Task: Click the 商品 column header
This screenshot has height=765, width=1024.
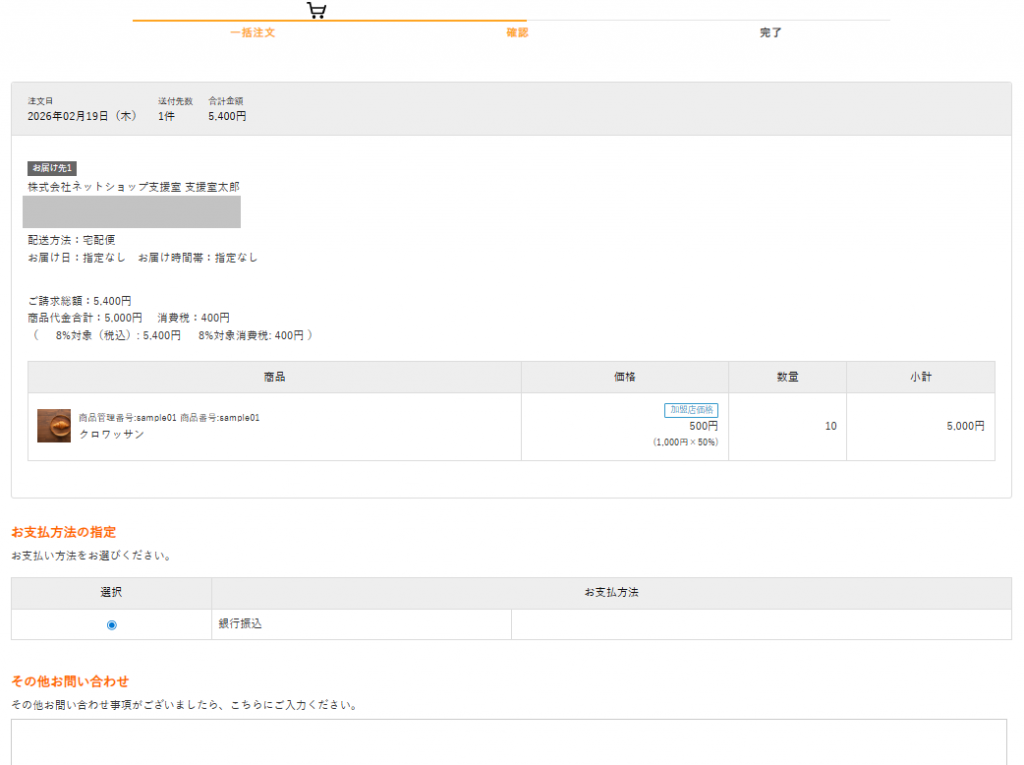Action: [x=274, y=377]
